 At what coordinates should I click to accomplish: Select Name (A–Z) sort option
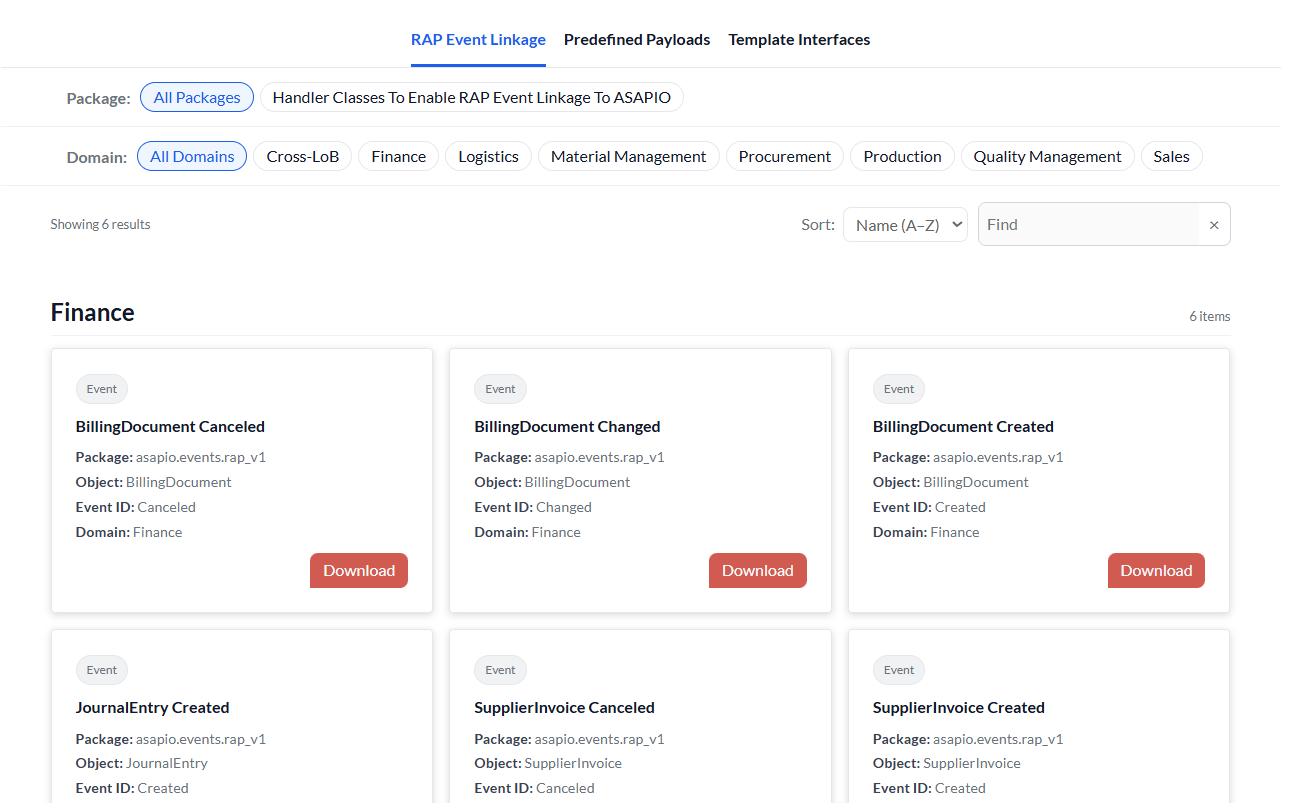905,224
